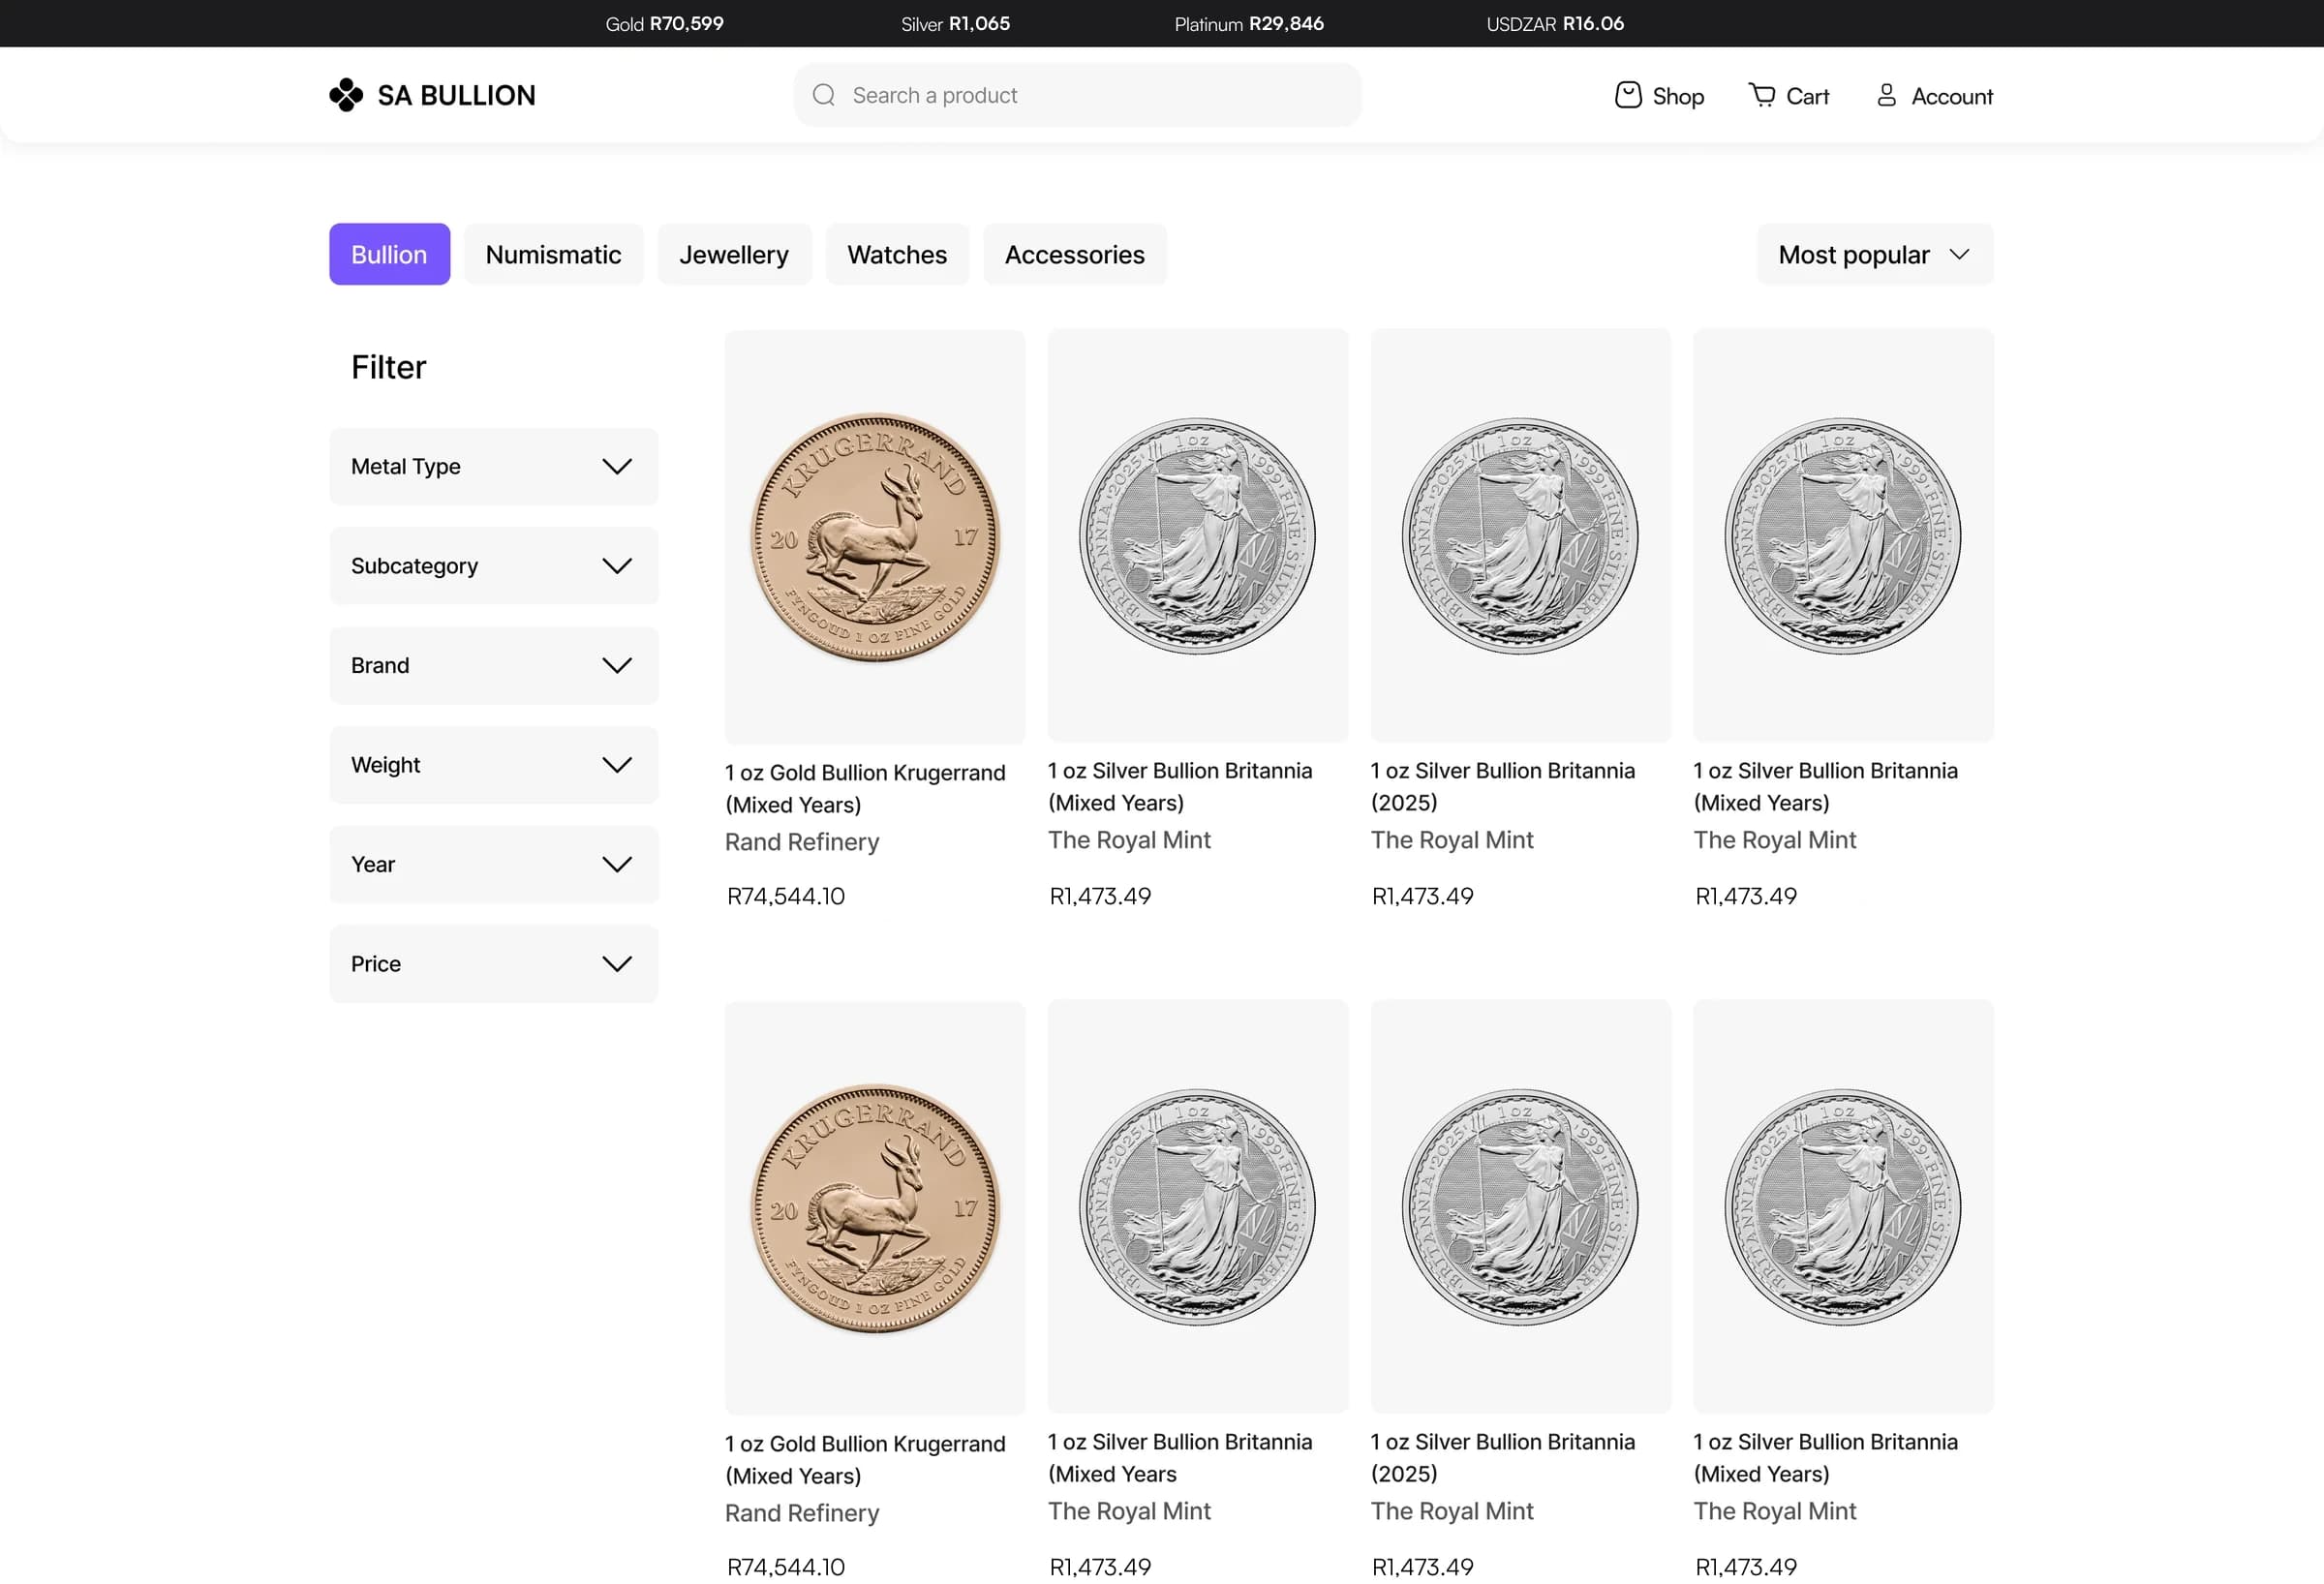
Task: Click the USDZAR R16.06 ticker rate
Action: point(1555,24)
